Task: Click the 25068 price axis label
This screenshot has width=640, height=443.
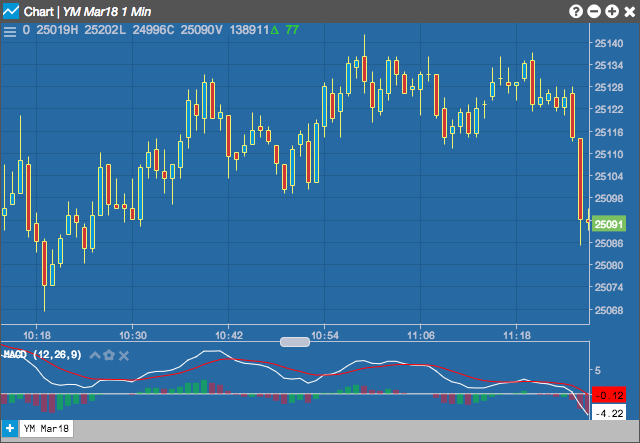Action: [x=609, y=310]
